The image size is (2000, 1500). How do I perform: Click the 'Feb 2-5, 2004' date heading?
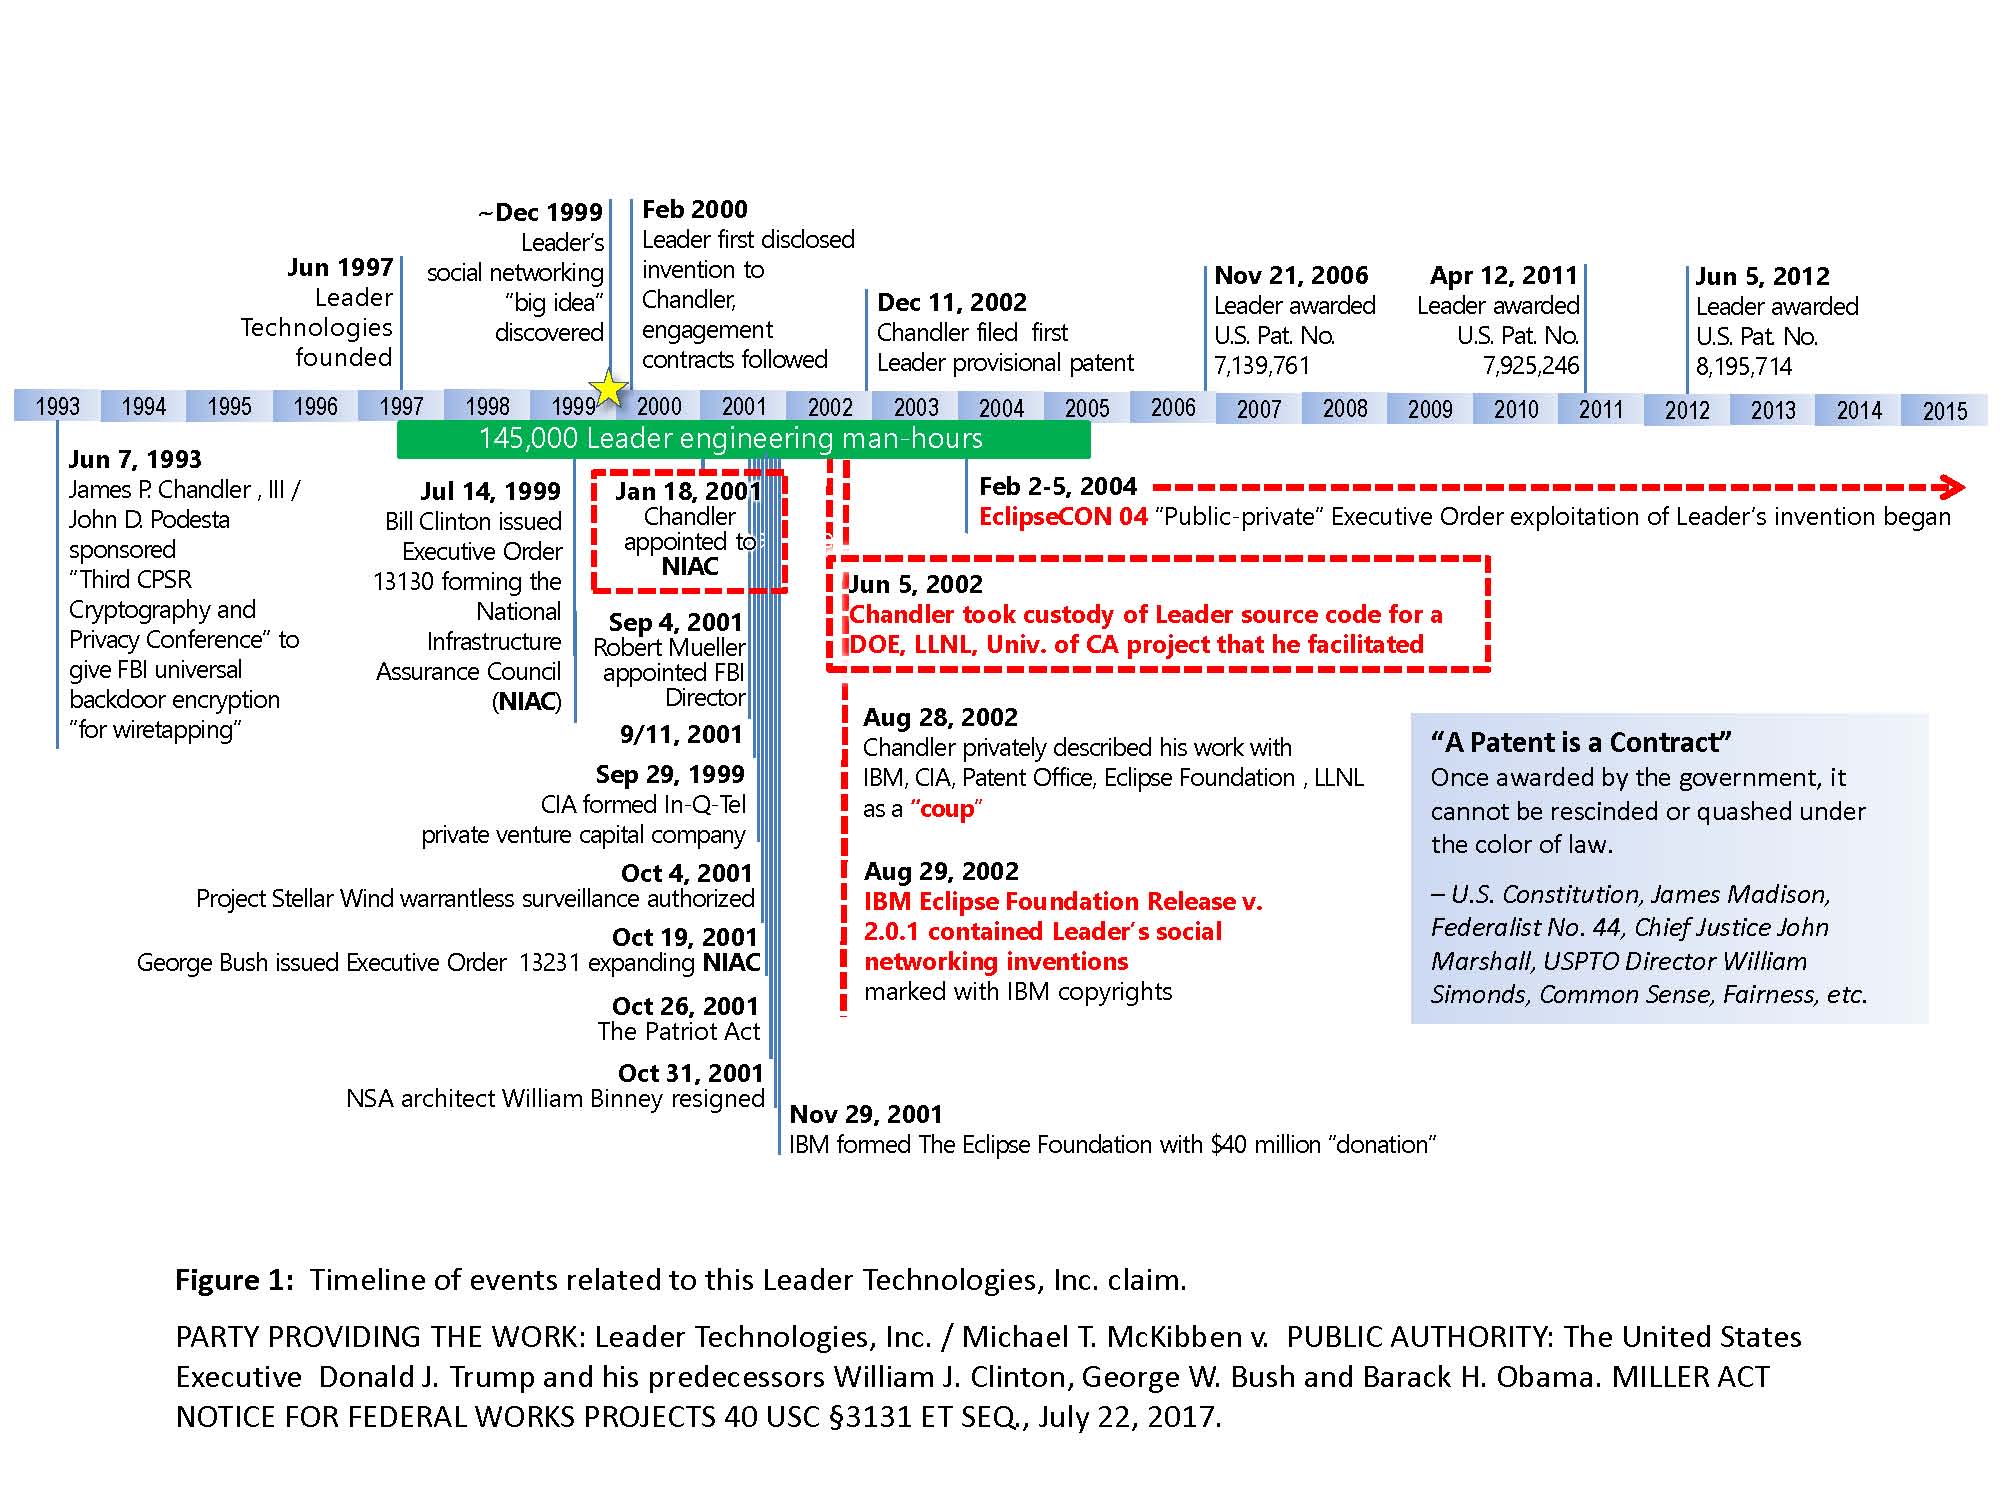1058,487
